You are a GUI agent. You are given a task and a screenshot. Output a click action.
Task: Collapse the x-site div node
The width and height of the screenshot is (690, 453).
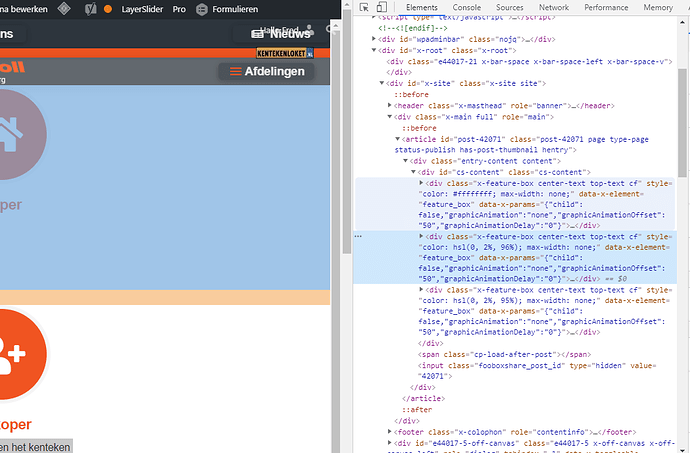(x=382, y=83)
